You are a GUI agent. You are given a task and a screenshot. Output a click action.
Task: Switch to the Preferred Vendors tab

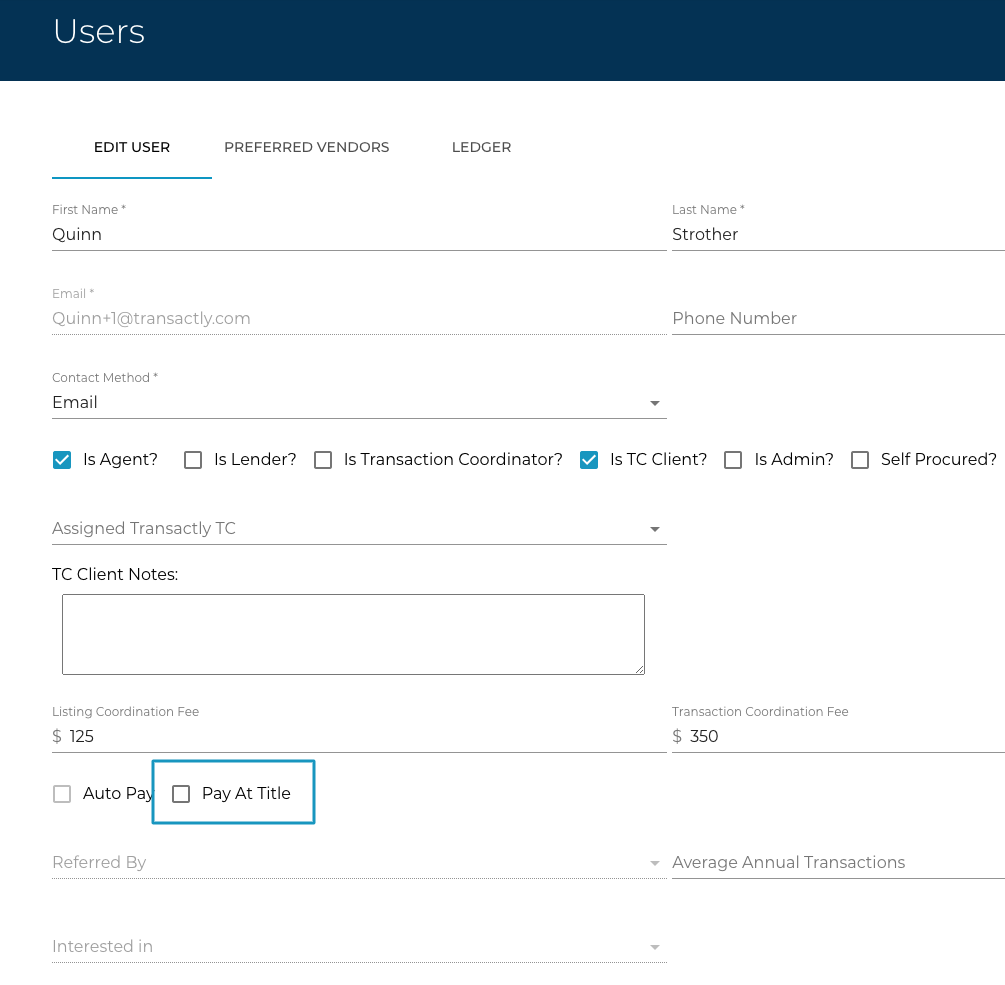[x=307, y=147]
